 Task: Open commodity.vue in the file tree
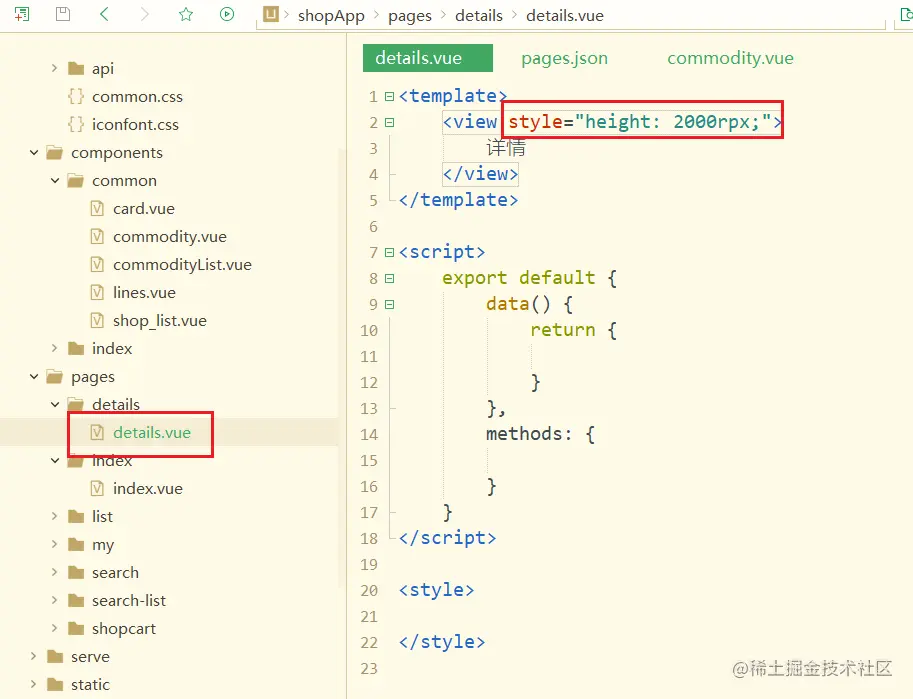(x=169, y=236)
